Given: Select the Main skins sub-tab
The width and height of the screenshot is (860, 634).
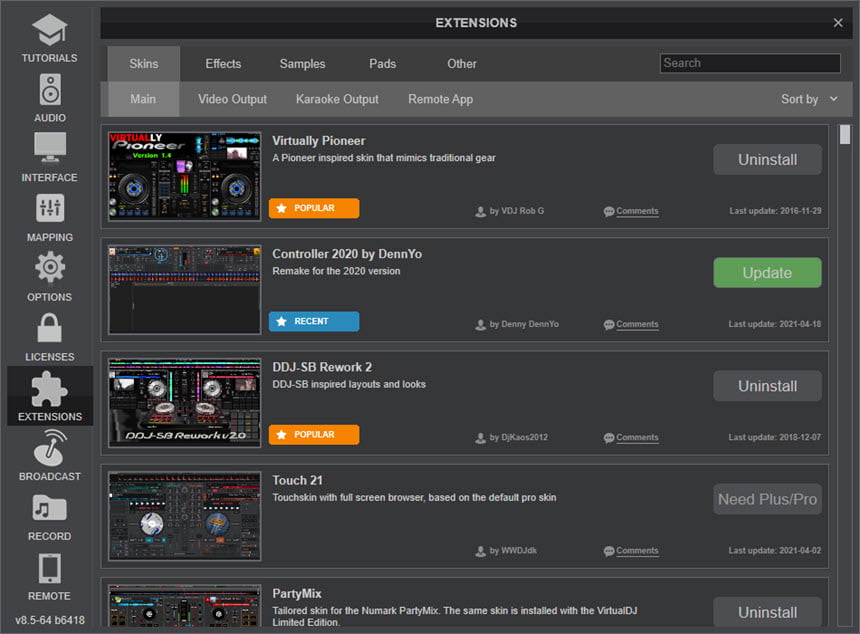Looking at the screenshot, I should (143, 99).
